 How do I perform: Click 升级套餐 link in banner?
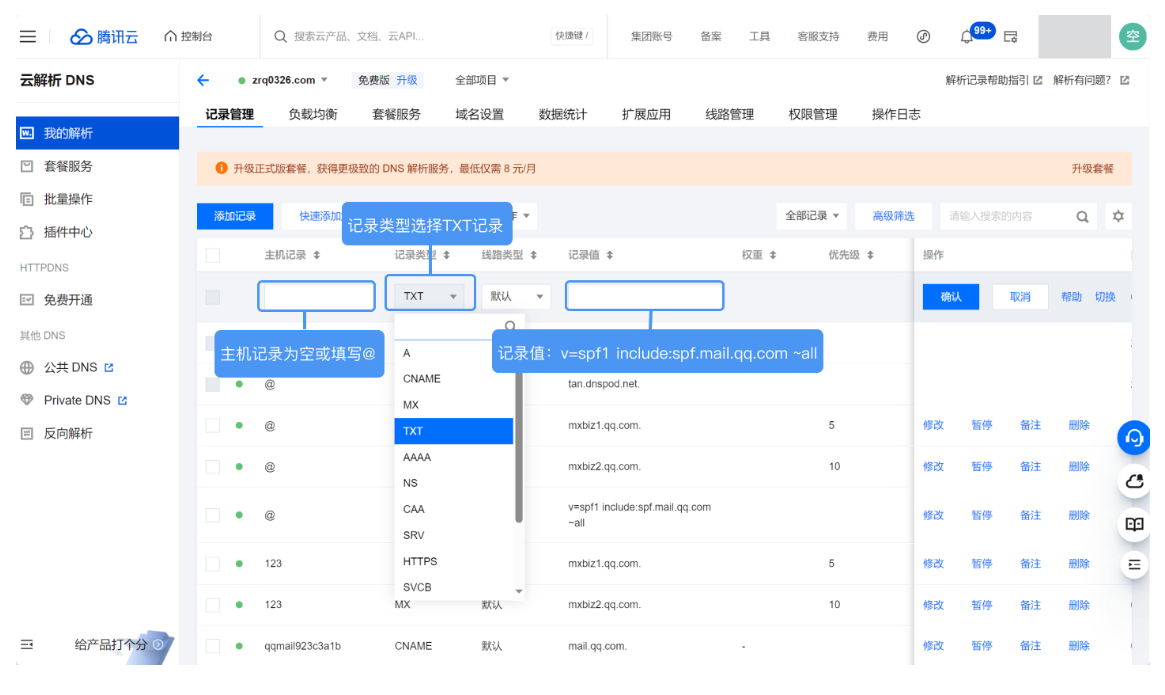point(1092,169)
